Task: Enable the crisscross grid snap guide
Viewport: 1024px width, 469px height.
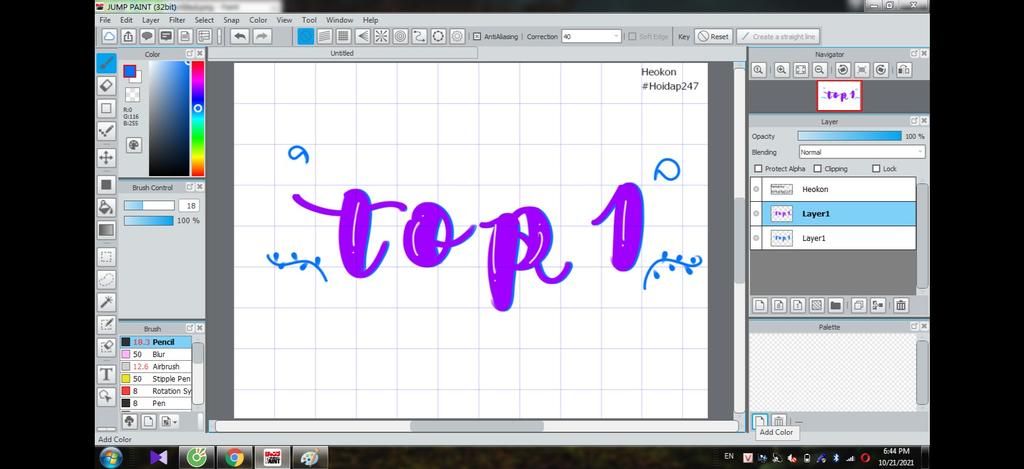Action: pyautogui.click(x=344, y=37)
